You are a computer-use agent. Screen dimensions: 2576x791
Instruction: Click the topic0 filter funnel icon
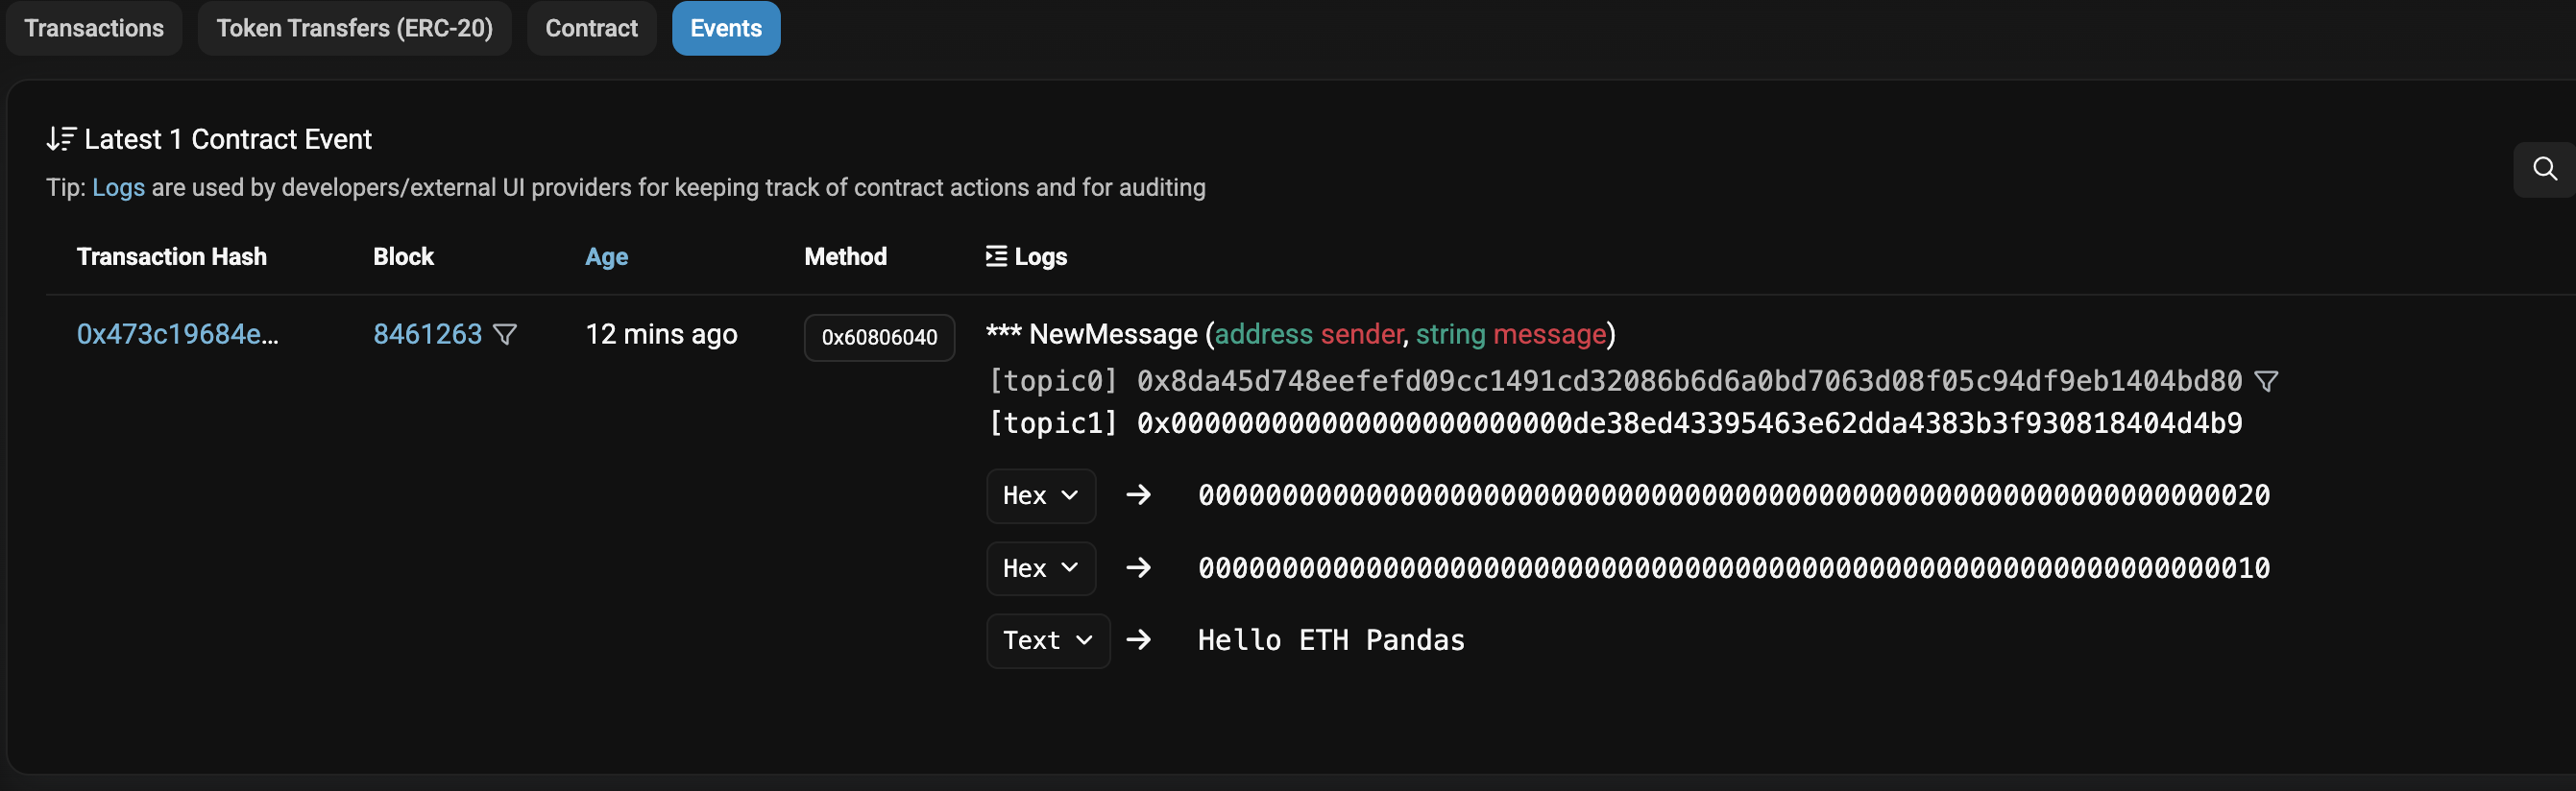[2267, 381]
